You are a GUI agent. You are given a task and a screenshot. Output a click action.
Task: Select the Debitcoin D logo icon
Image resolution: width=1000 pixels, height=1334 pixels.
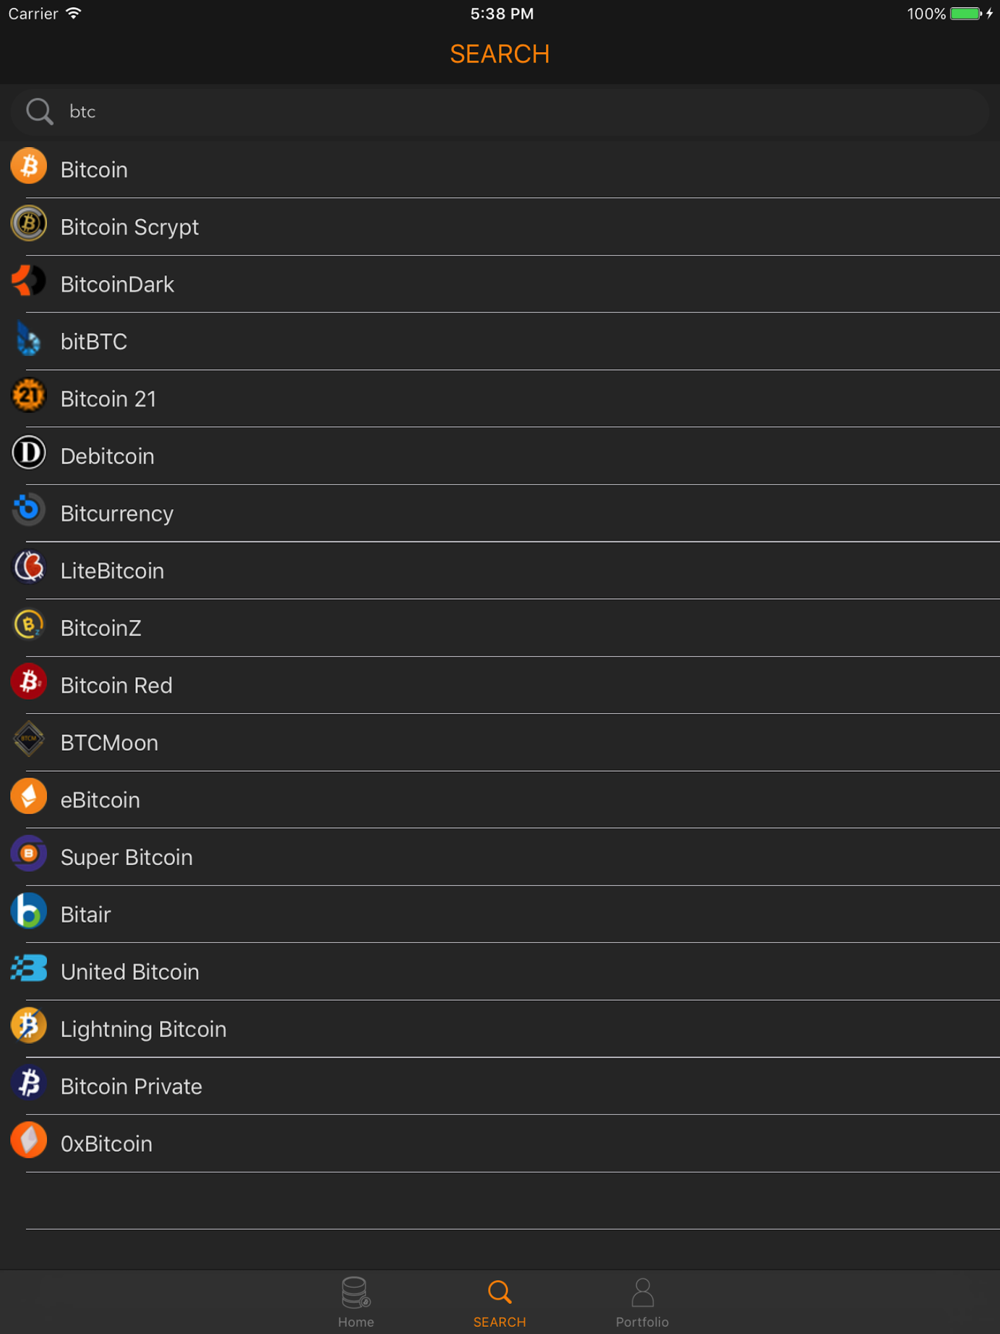tap(29, 453)
